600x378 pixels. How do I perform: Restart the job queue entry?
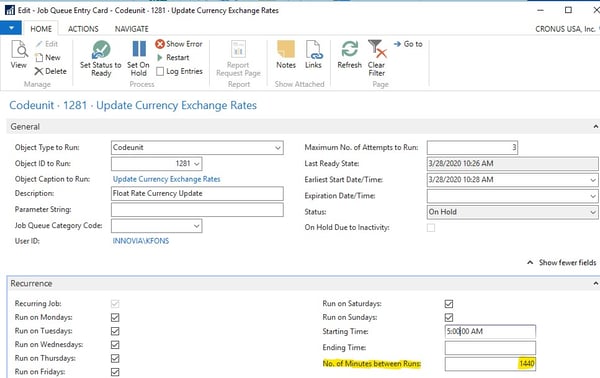[x=173, y=57]
